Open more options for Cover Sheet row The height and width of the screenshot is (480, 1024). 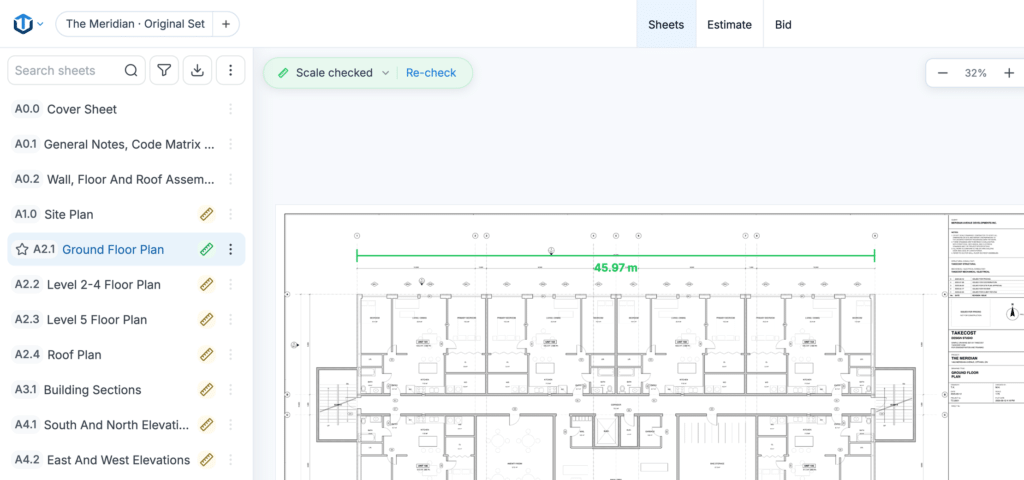point(230,109)
